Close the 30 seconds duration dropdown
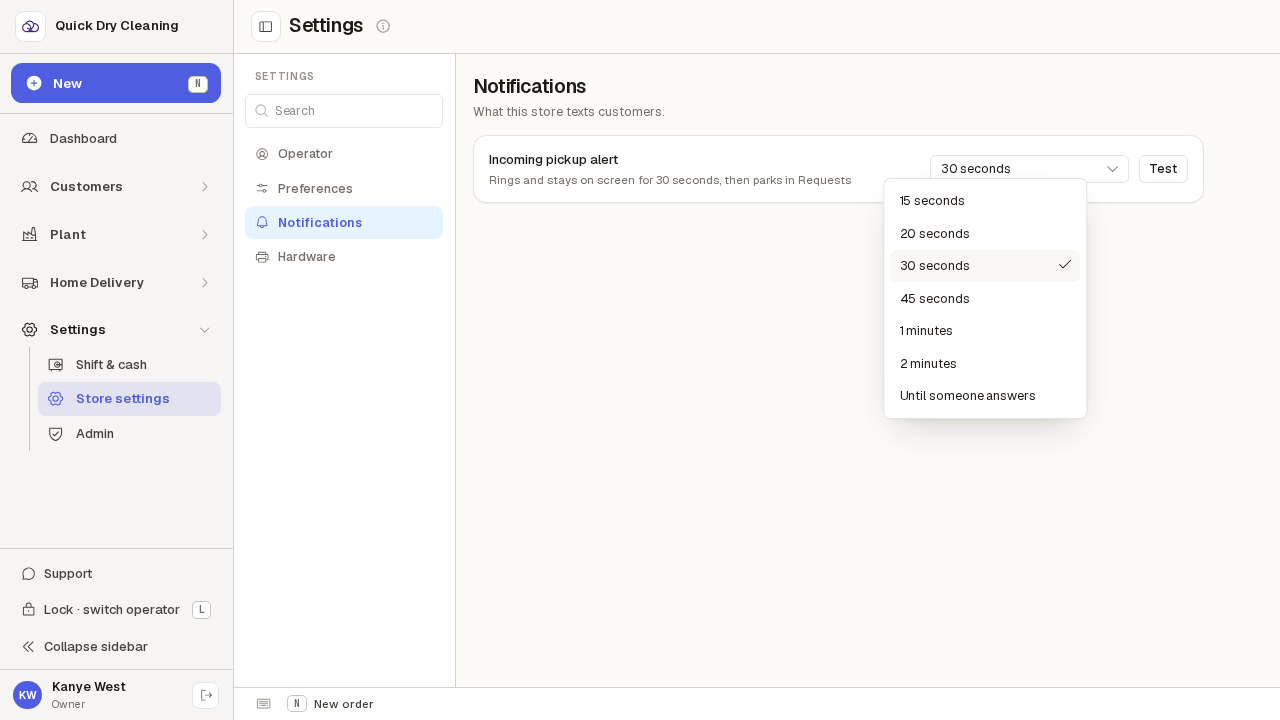The image size is (1280, 720). 1029,169
